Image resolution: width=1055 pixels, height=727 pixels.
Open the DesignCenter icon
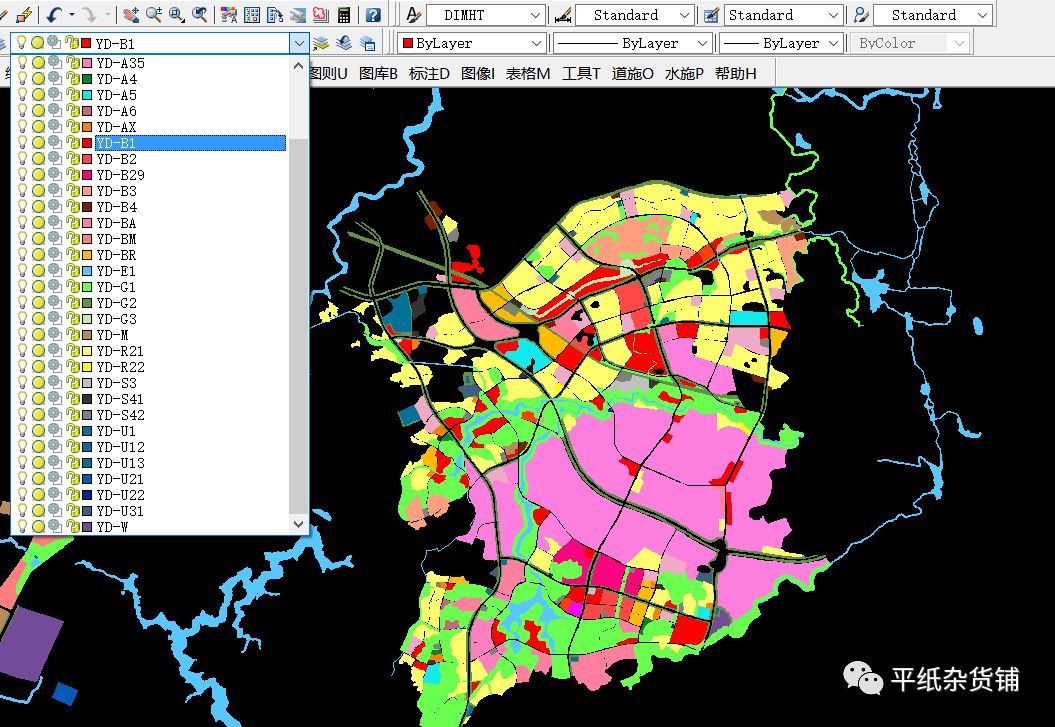(252, 15)
